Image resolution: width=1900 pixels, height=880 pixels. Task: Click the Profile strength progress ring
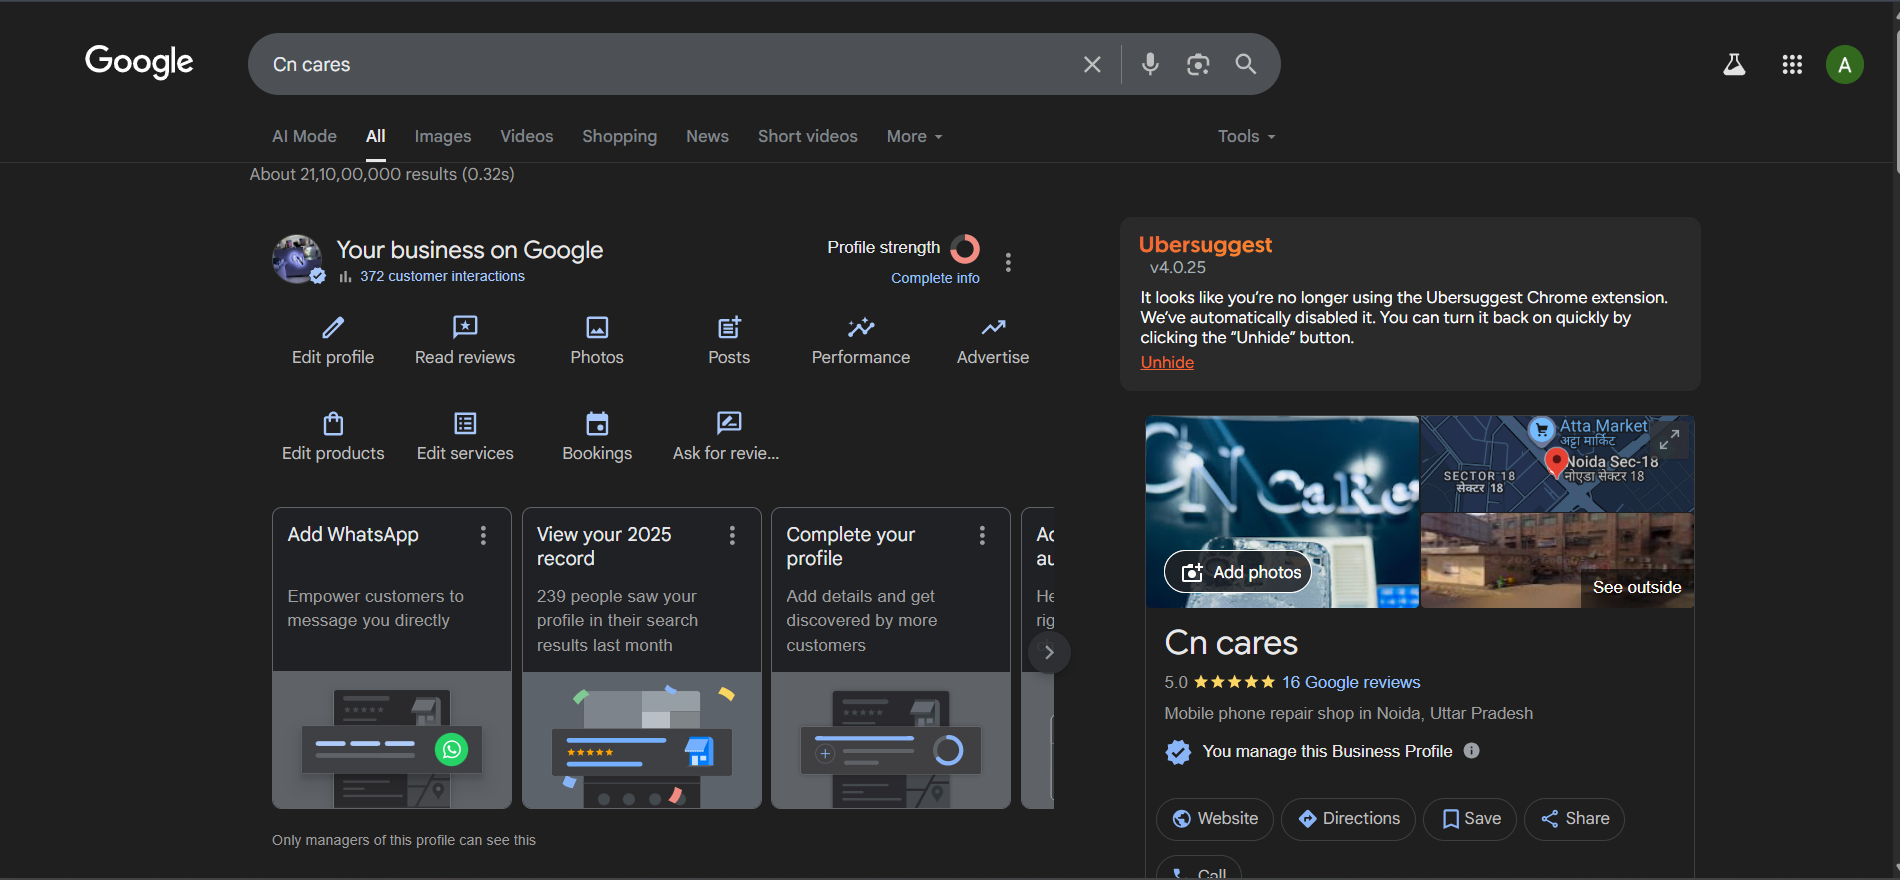pos(965,248)
